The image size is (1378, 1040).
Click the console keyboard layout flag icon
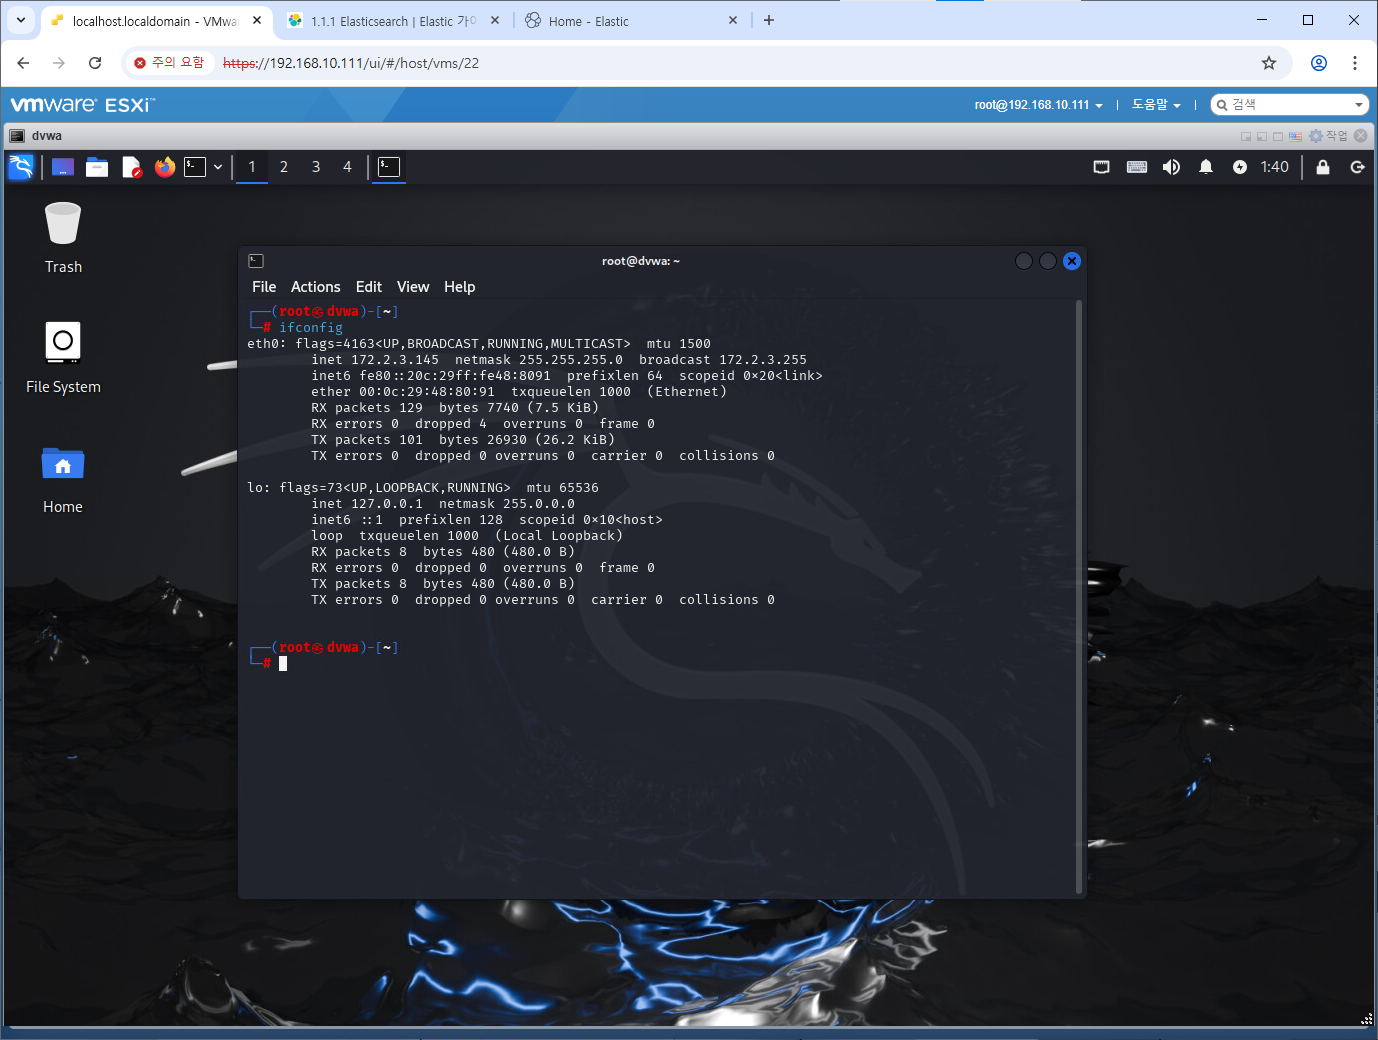point(1296,136)
